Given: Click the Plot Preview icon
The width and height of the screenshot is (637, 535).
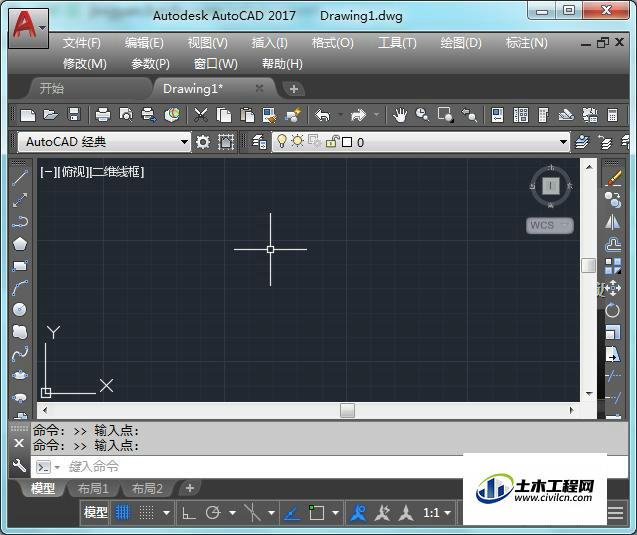Looking at the screenshot, I should click(126, 115).
